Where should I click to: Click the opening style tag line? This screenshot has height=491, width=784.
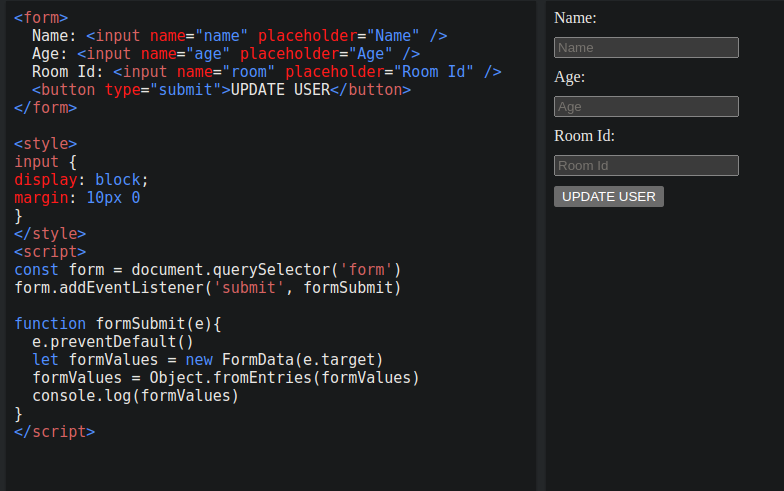(x=46, y=144)
